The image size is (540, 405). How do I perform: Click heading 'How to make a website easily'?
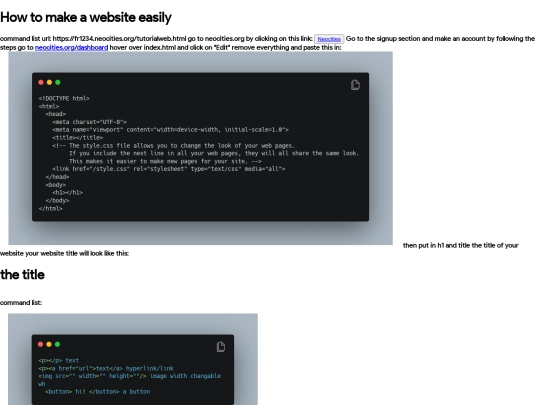click(x=86, y=17)
